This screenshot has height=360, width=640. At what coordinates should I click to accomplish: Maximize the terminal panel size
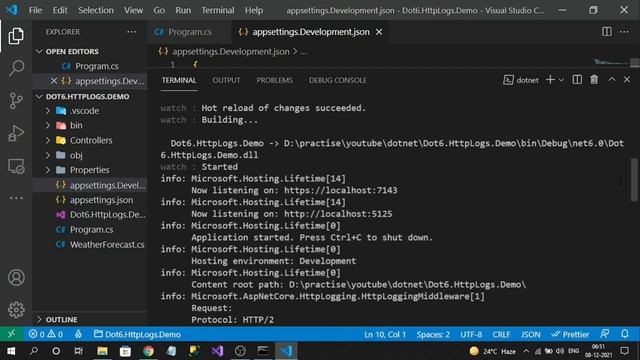coord(611,80)
